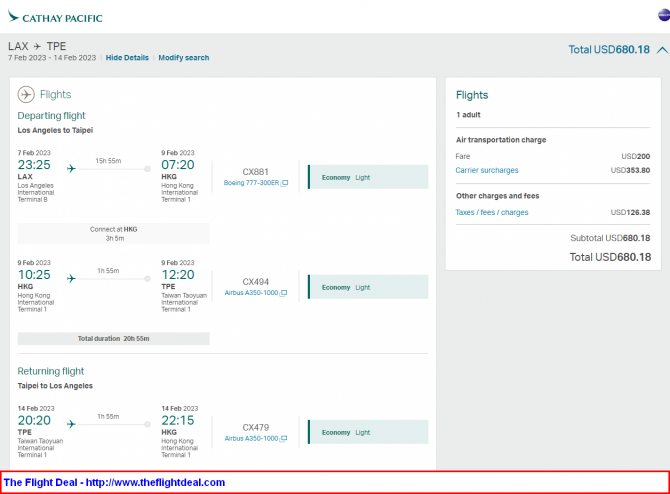This screenshot has width=670, height=494.
Task: Click the 23:25 LAX departure time
Action: click(34, 165)
